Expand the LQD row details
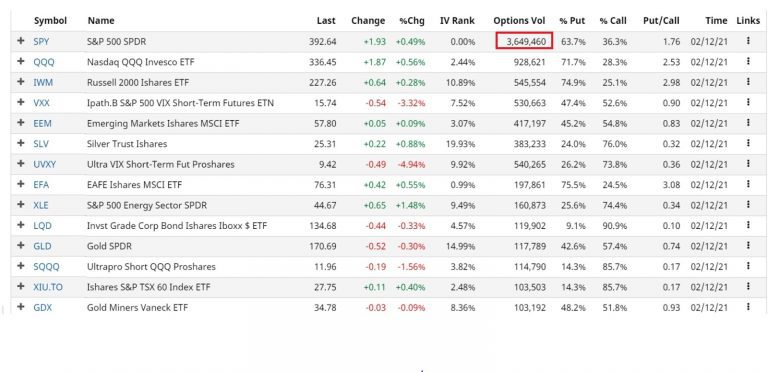This screenshot has height=372, width=768. tap(21, 225)
